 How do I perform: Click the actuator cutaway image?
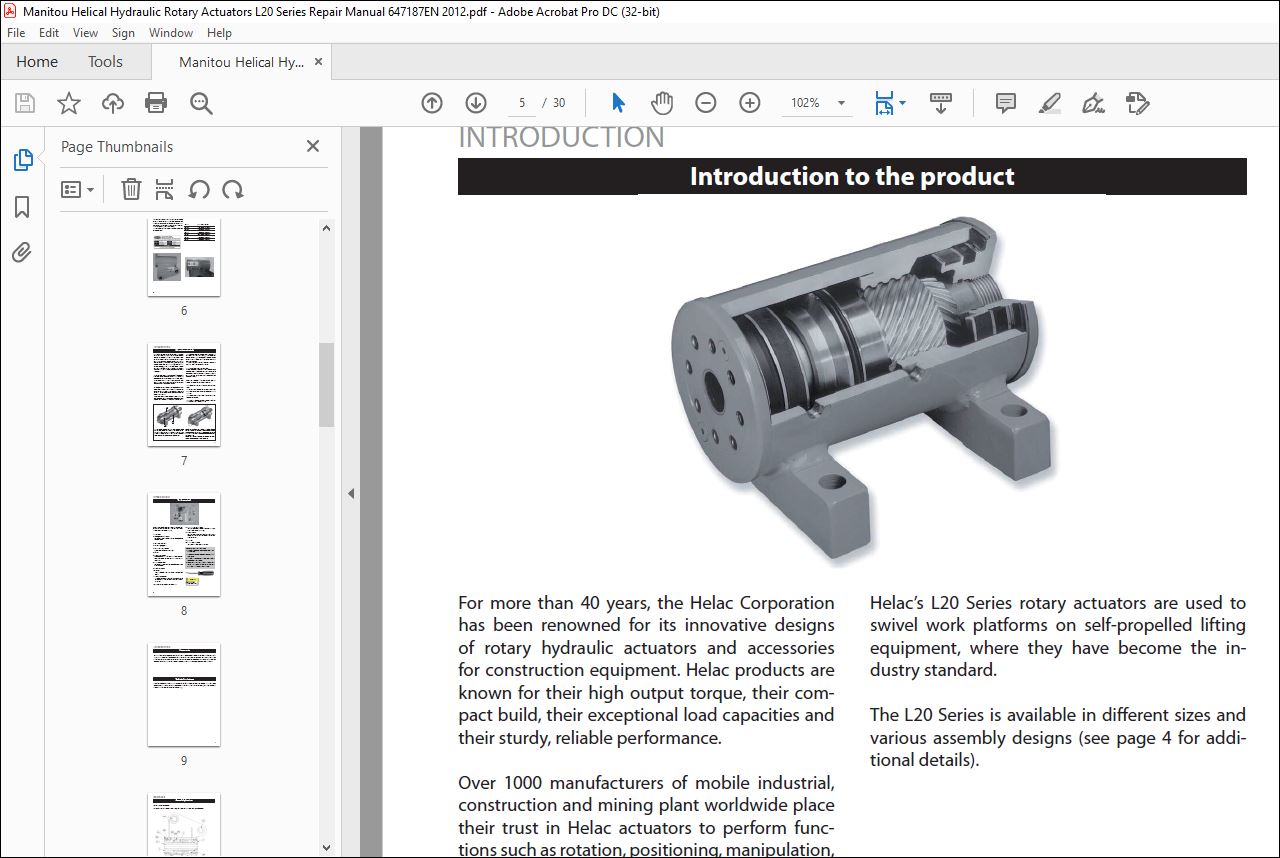[x=861, y=390]
